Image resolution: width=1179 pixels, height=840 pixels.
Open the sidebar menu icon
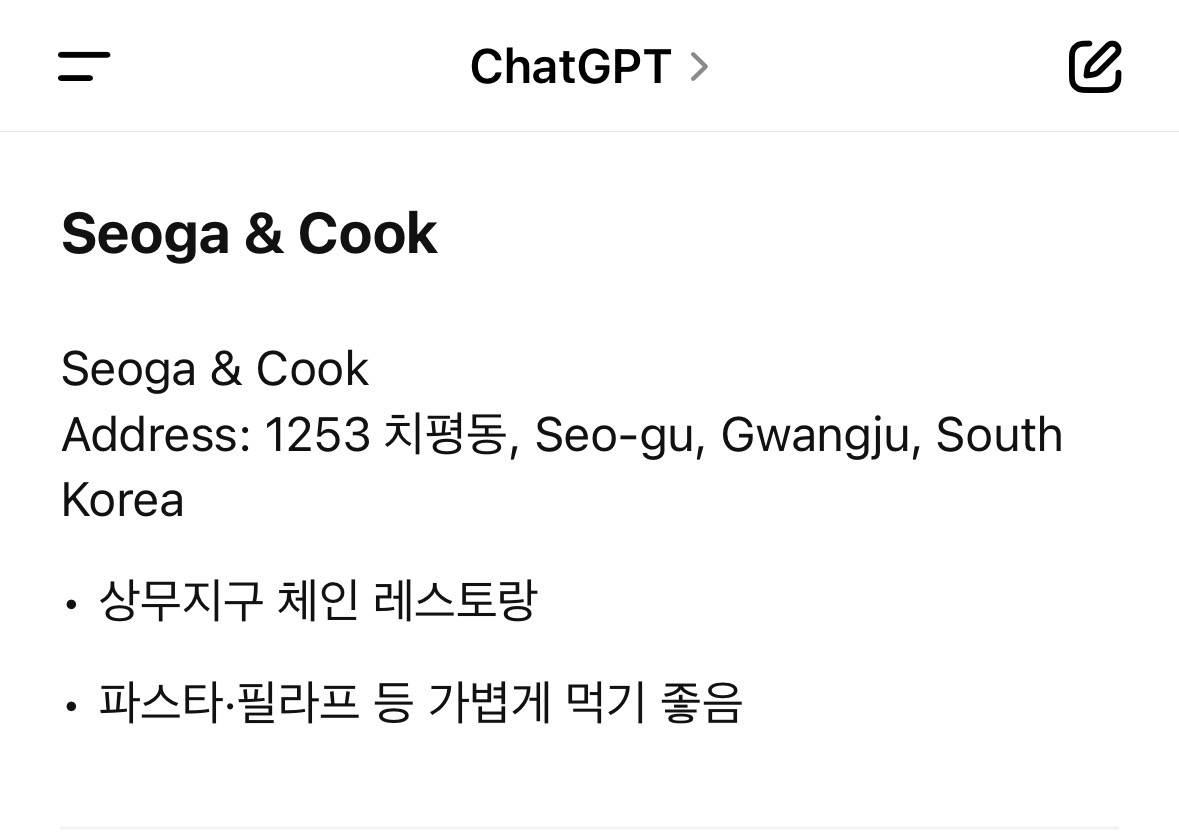click(x=84, y=67)
